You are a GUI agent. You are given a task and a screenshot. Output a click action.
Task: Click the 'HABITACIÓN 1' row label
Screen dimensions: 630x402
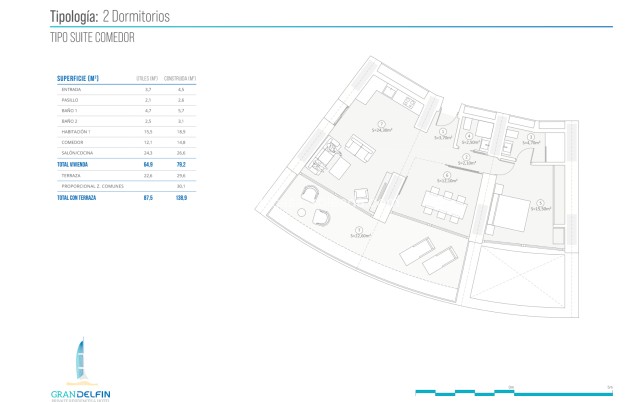tap(76, 132)
